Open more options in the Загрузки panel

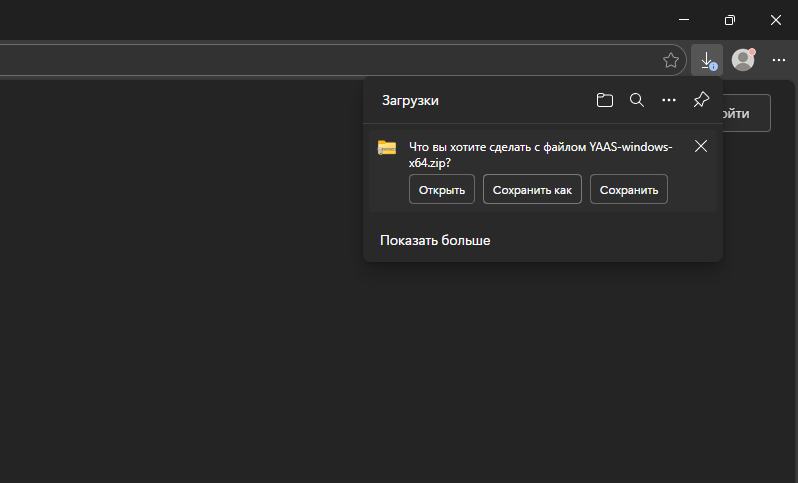click(x=669, y=100)
